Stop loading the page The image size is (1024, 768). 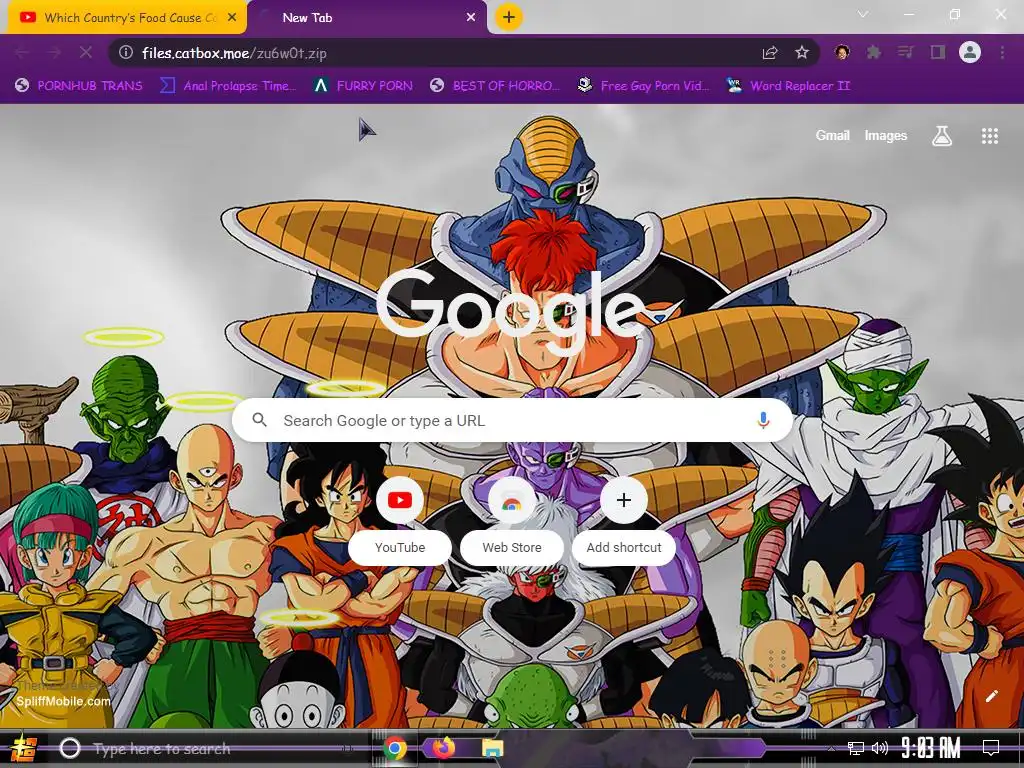(x=86, y=52)
